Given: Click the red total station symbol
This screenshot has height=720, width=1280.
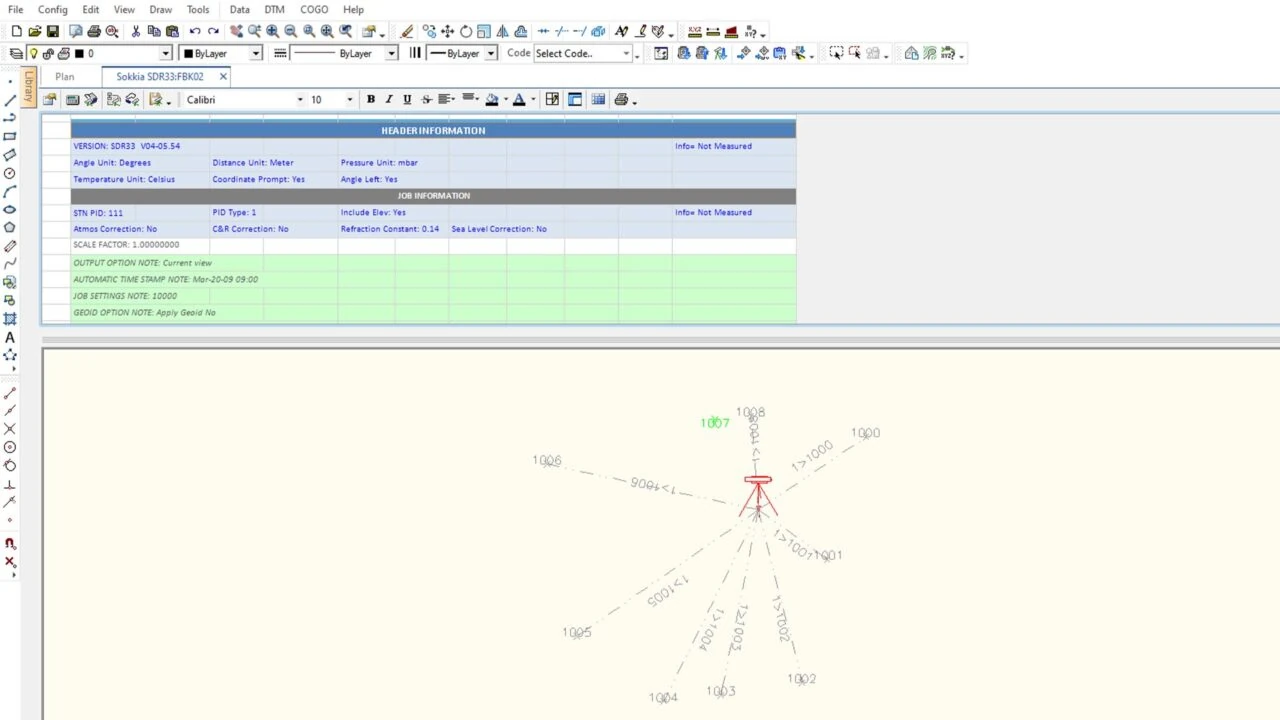Looking at the screenshot, I should coord(758,496).
